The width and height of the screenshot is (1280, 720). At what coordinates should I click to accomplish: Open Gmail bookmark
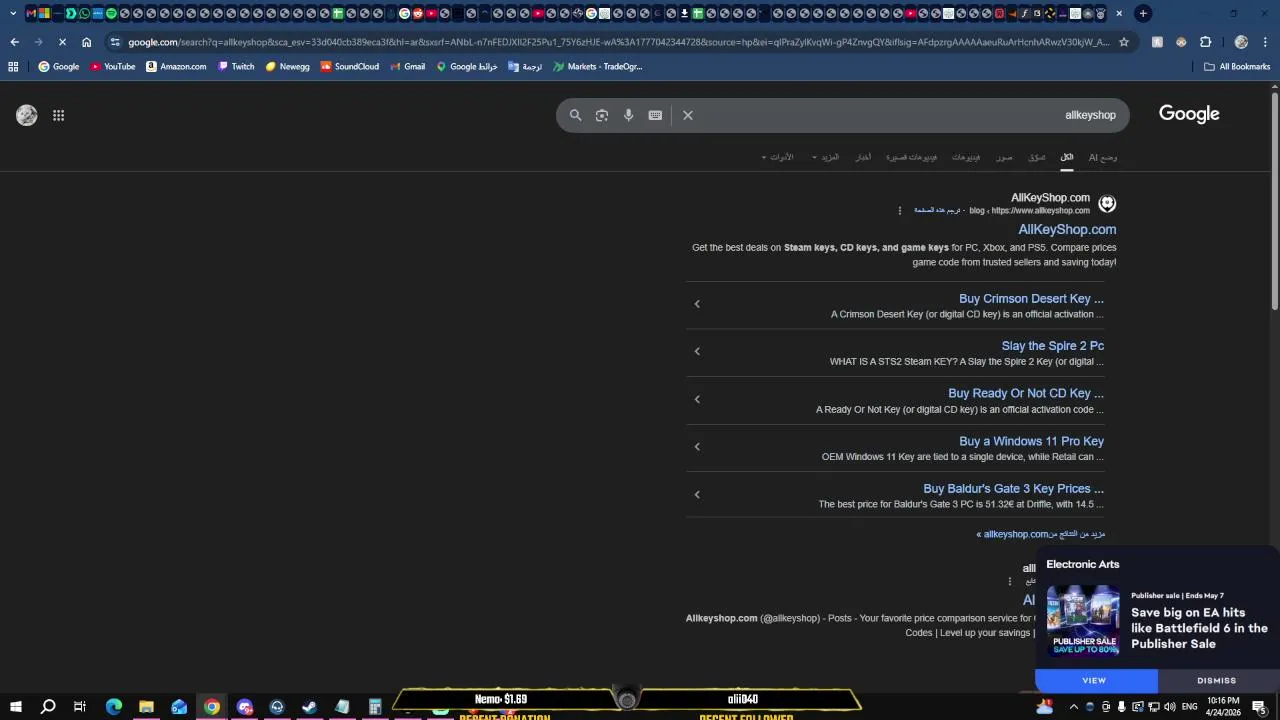pos(407,67)
